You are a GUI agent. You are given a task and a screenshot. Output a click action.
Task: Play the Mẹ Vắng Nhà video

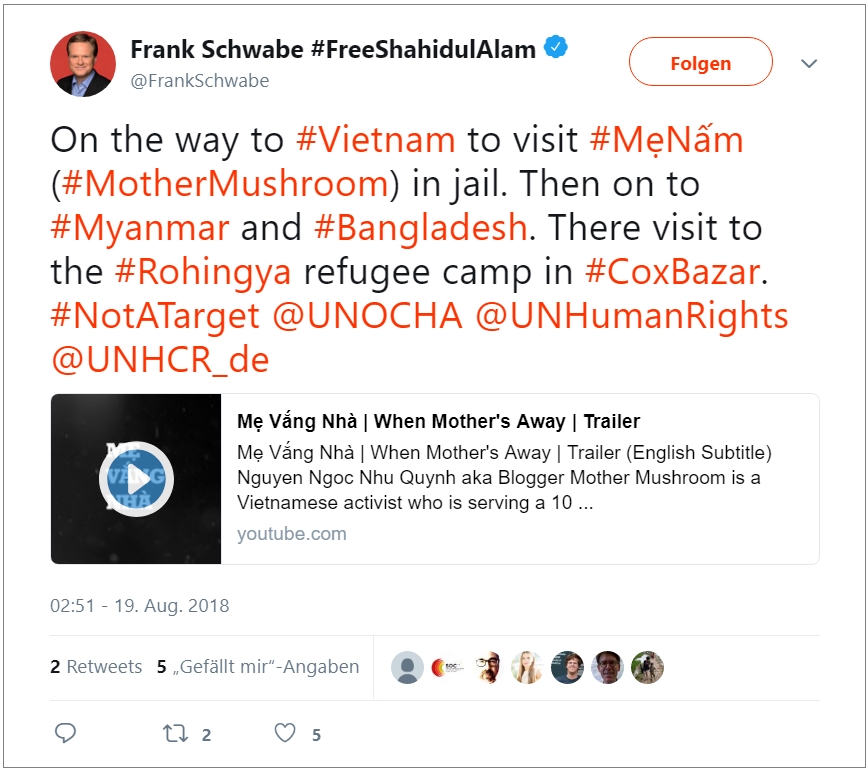pyautogui.click(x=136, y=478)
